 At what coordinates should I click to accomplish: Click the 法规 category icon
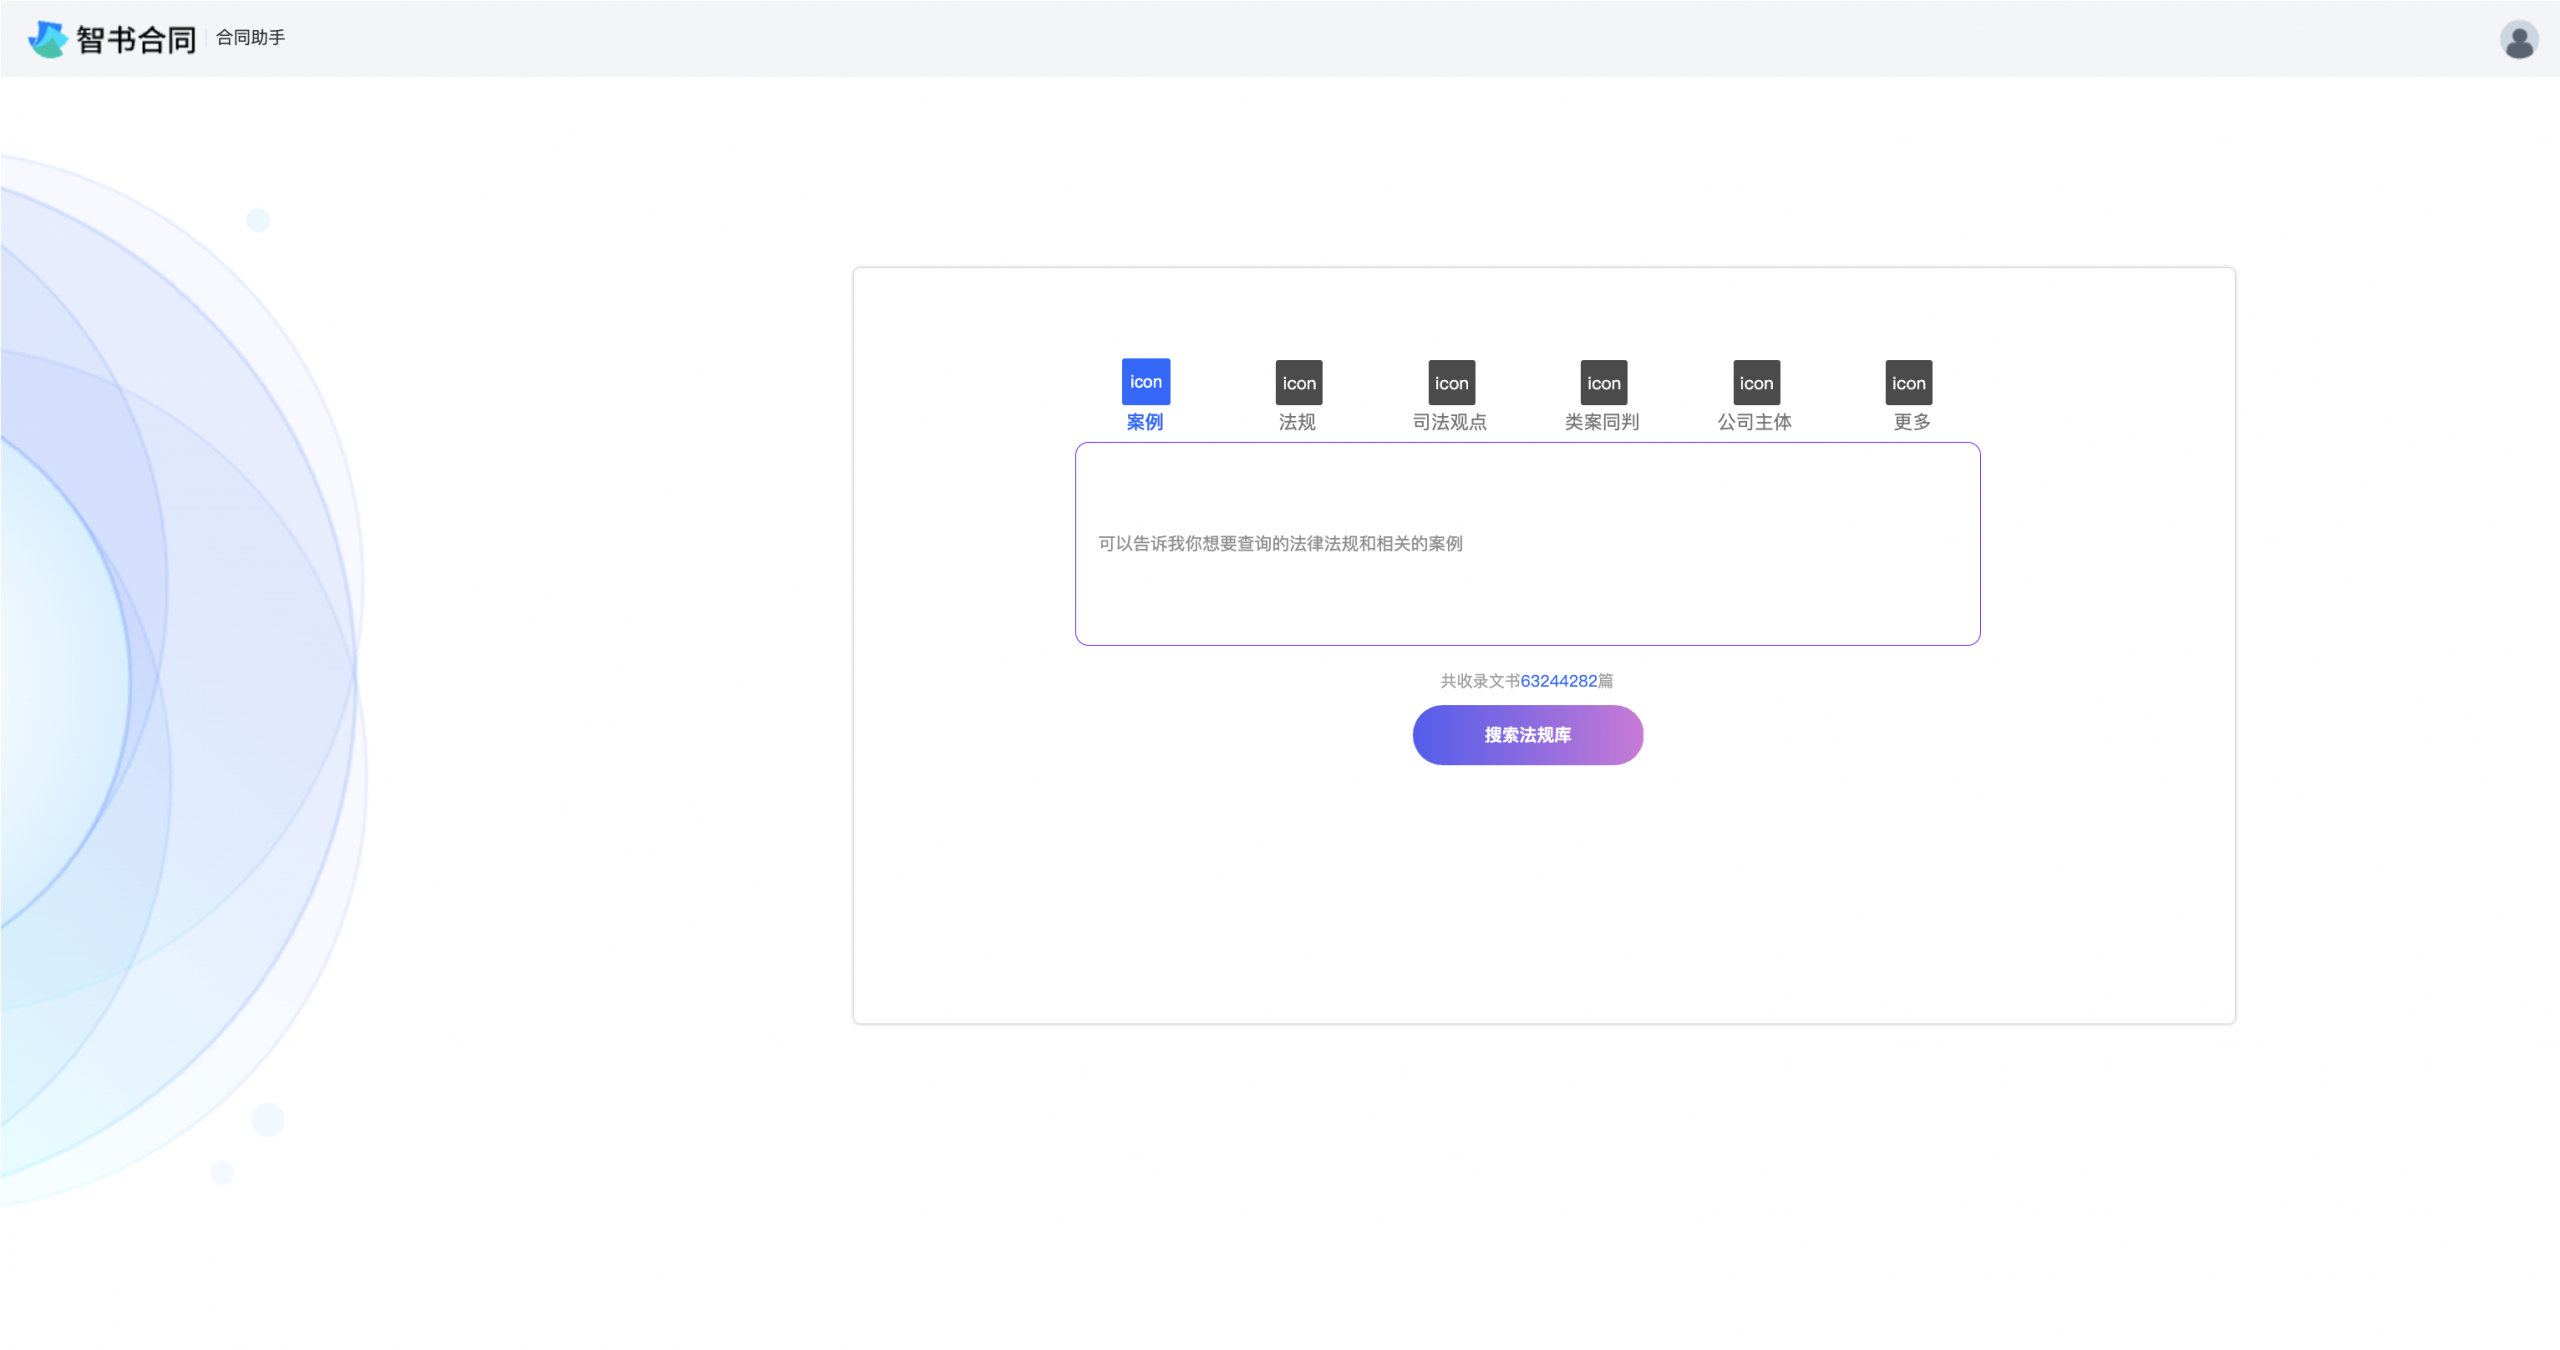(1298, 383)
